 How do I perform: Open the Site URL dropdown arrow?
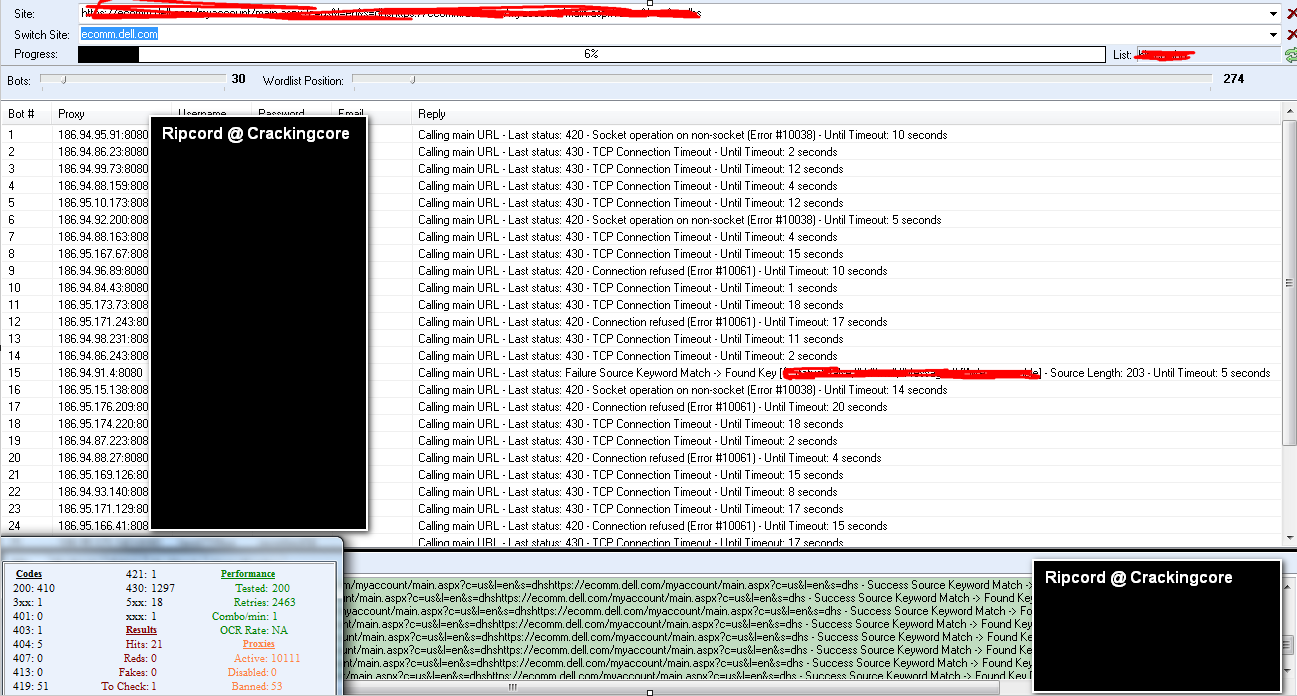1274,14
